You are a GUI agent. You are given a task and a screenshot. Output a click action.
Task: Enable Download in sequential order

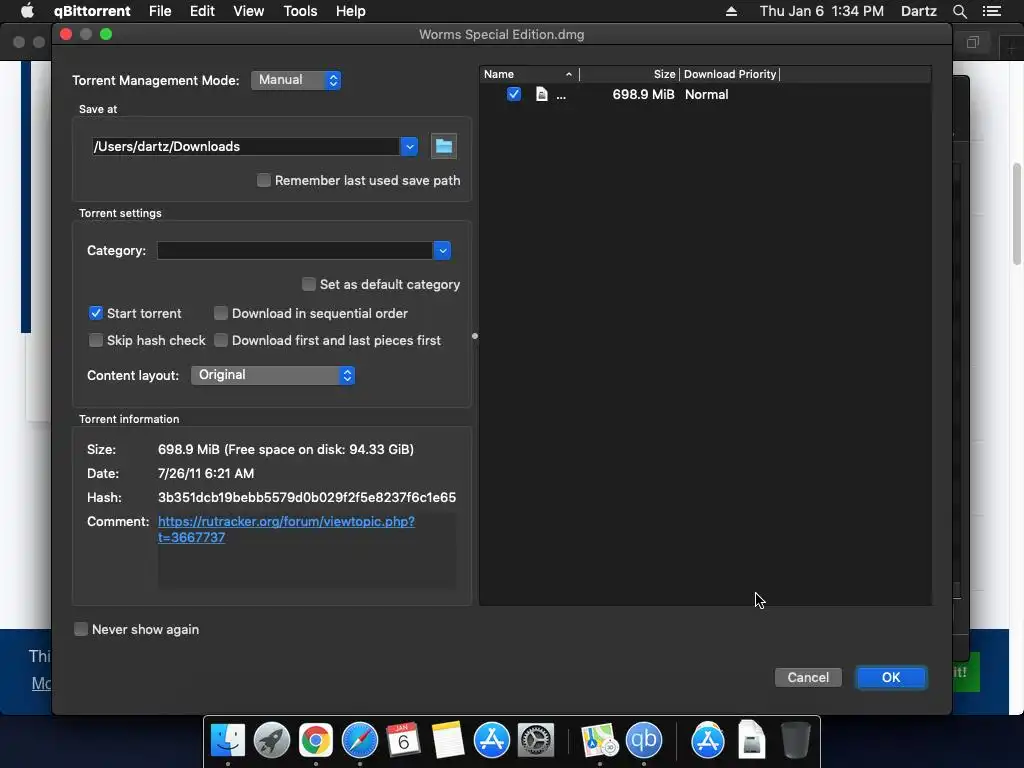coord(221,313)
